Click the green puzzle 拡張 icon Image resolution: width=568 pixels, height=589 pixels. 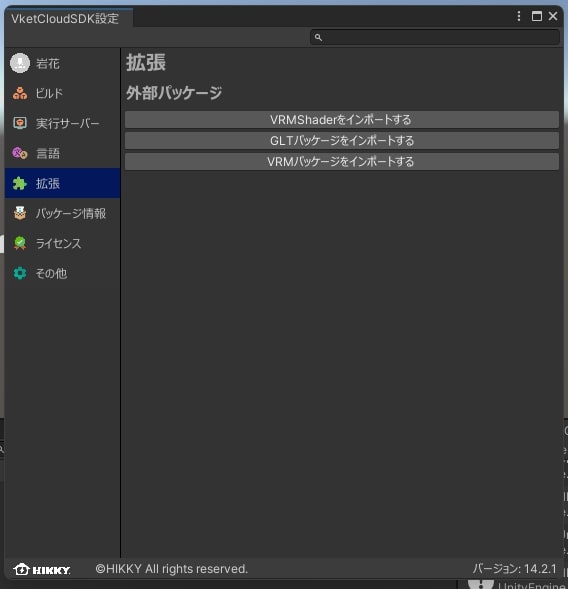click(20, 183)
